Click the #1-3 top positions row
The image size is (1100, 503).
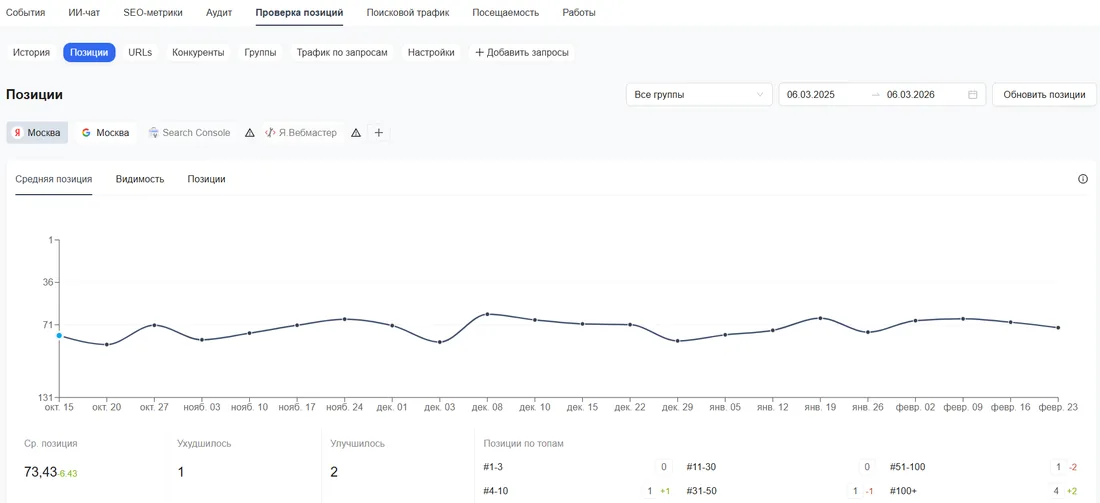pyautogui.click(x=578, y=467)
